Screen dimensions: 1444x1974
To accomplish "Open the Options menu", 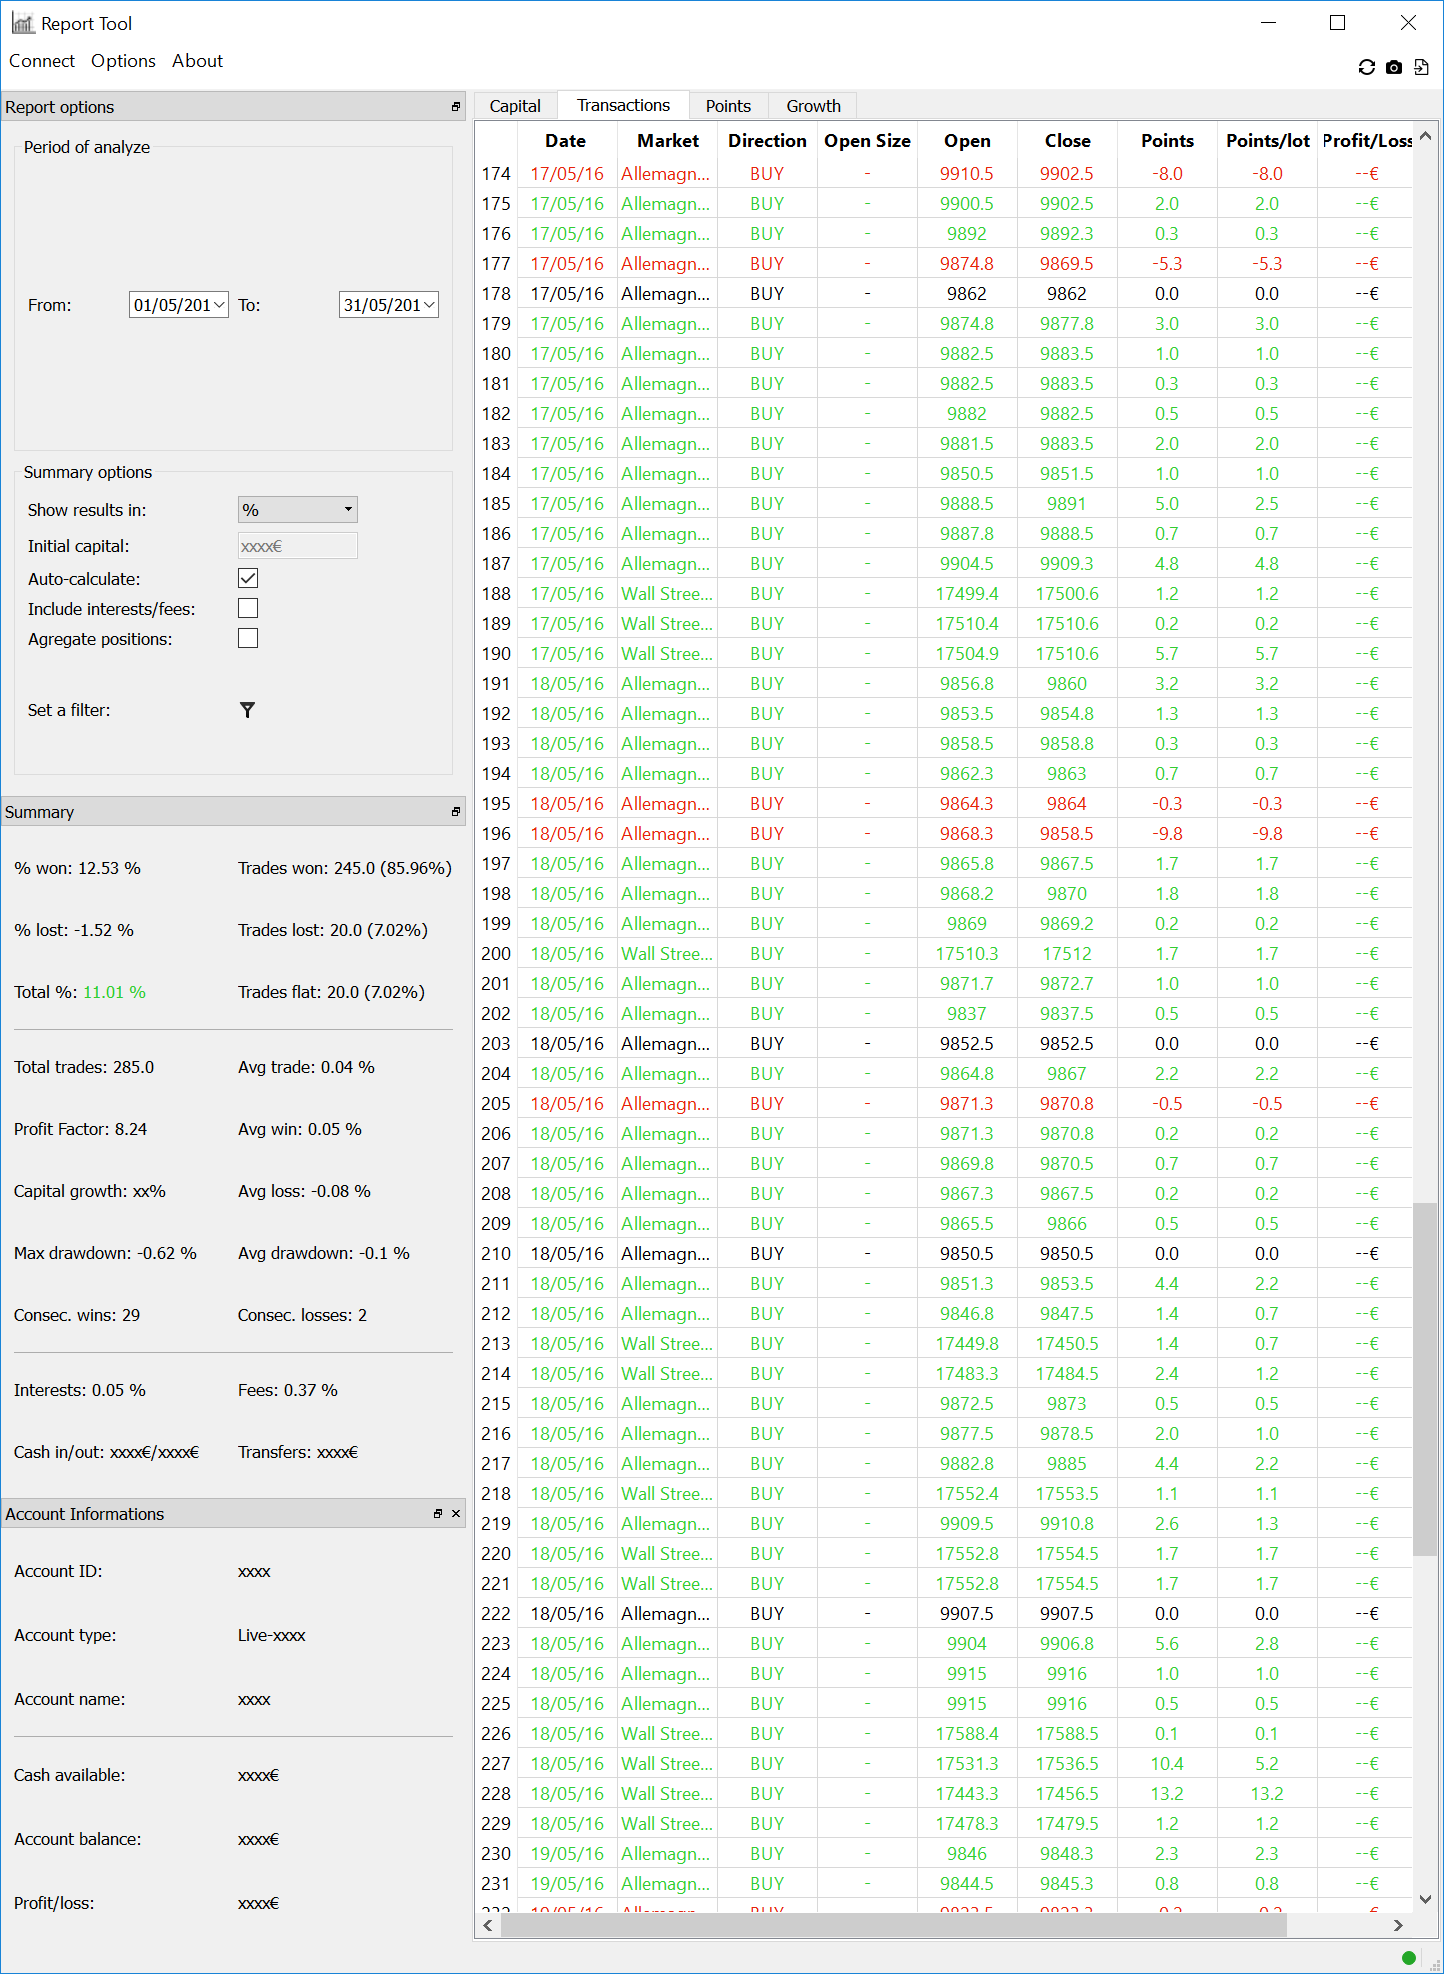I will [123, 61].
